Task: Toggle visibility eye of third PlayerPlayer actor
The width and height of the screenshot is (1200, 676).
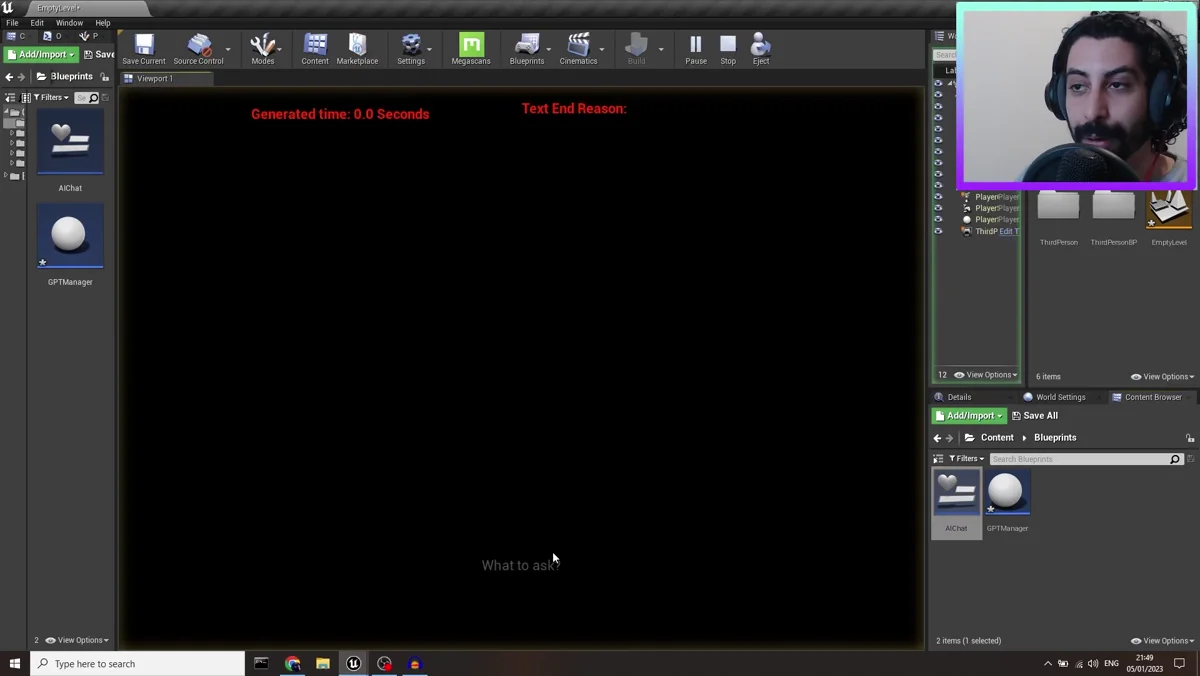Action: [938, 219]
